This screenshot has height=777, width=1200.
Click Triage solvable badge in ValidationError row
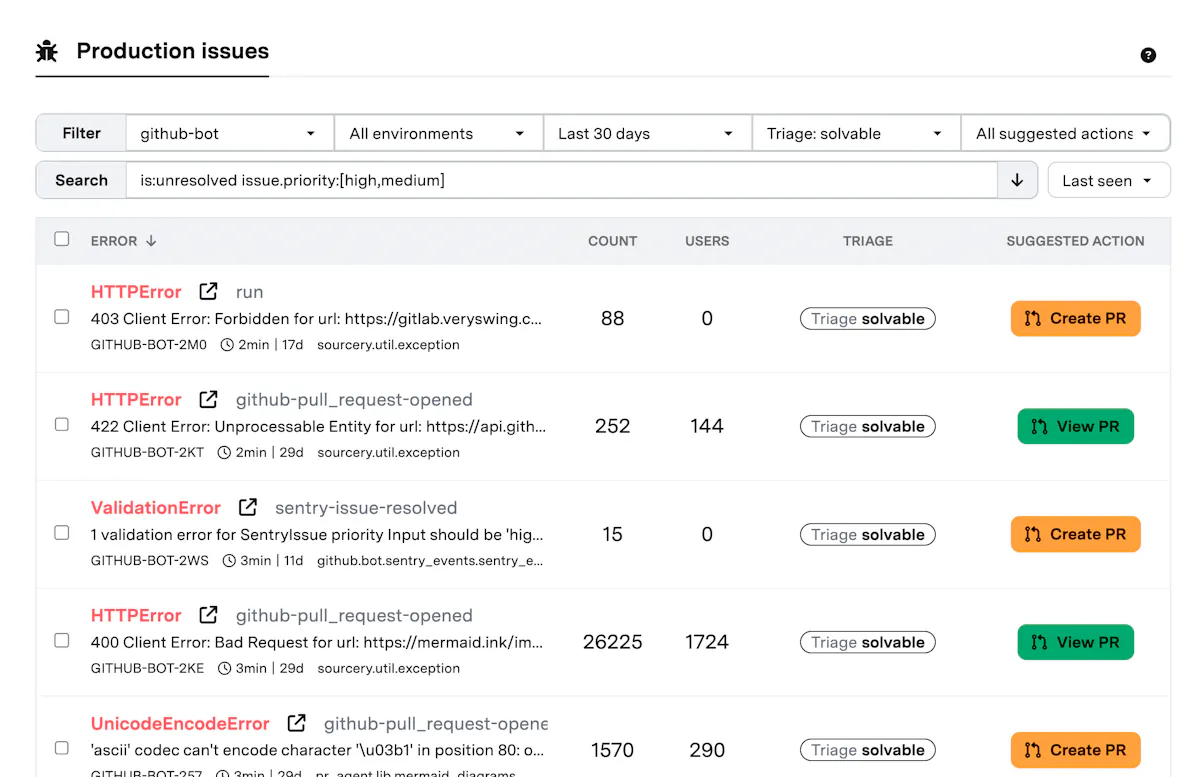click(868, 535)
